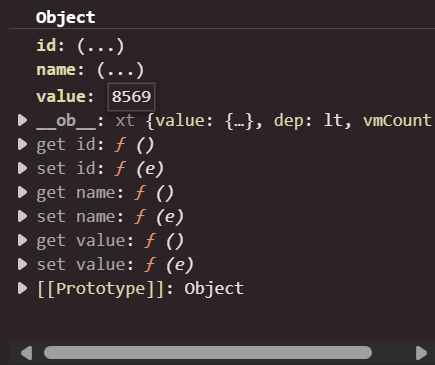Expand the set value setter arrow
The width and height of the screenshot is (435, 365).
point(22,264)
